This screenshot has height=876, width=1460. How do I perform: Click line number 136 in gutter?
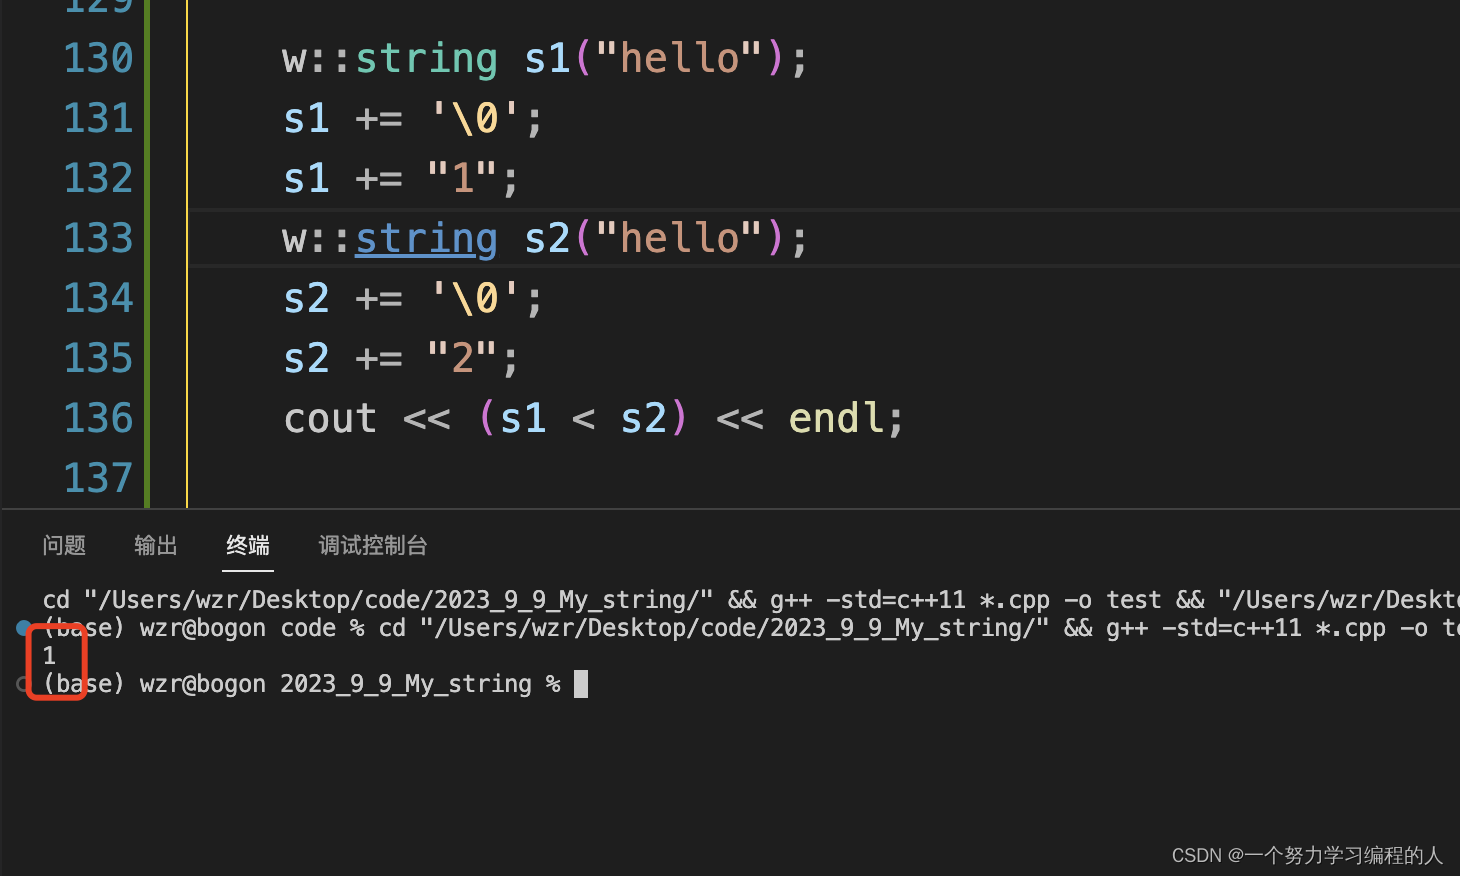[x=98, y=418]
